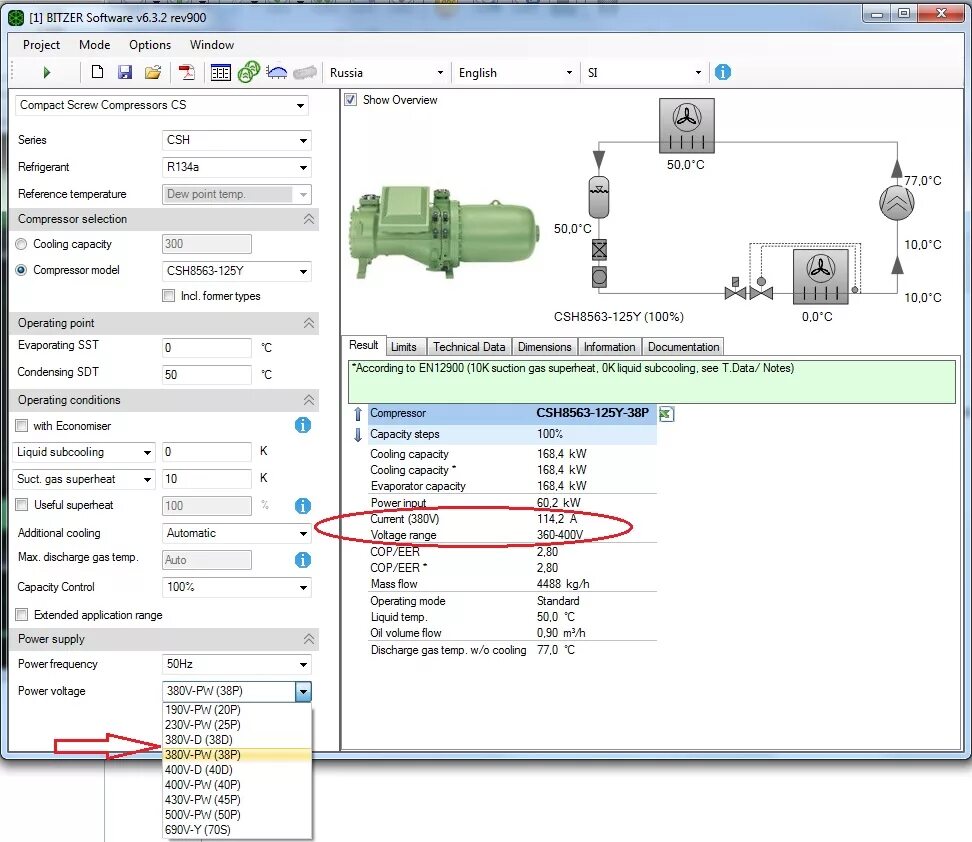Check Incl. former types
The height and width of the screenshot is (842, 972).
point(167,295)
